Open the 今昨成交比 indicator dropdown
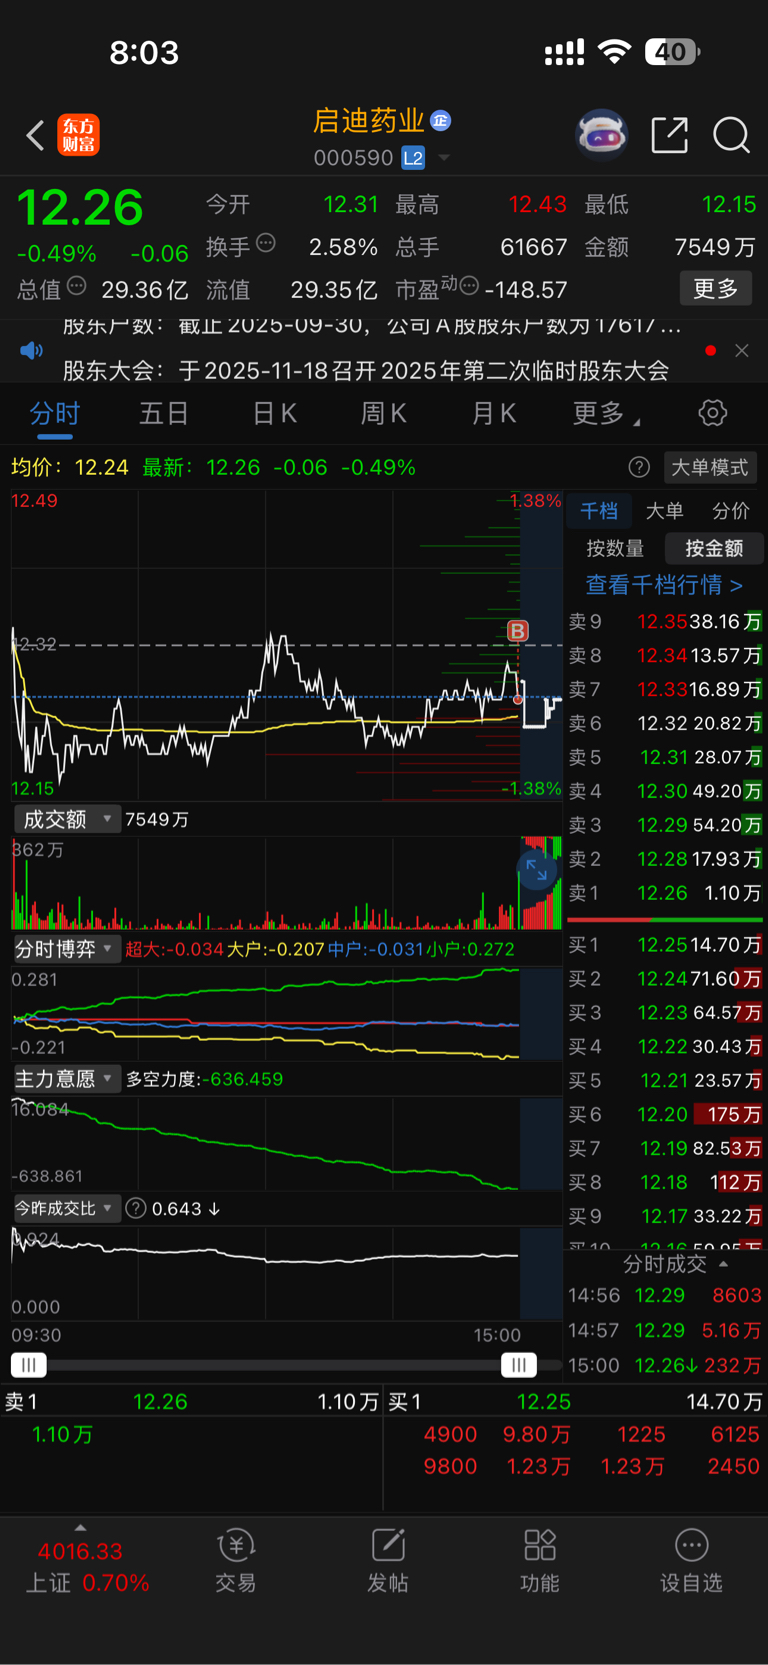The width and height of the screenshot is (768, 1665). coord(67,1208)
